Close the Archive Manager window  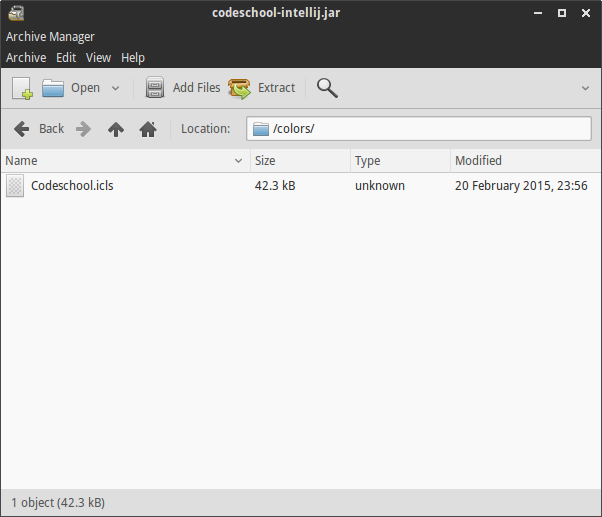[586, 13]
